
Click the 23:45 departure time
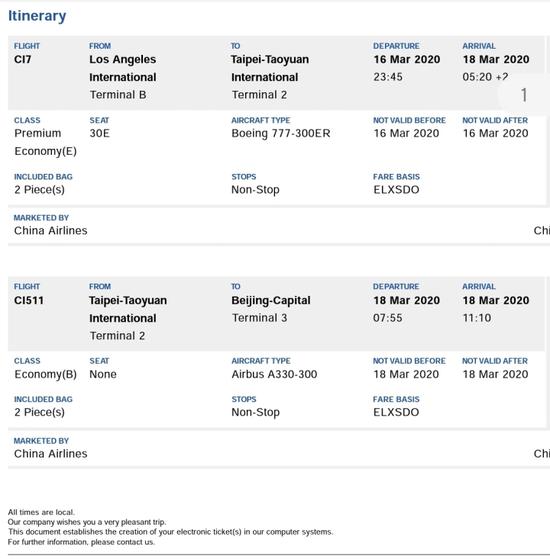point(388,77)
